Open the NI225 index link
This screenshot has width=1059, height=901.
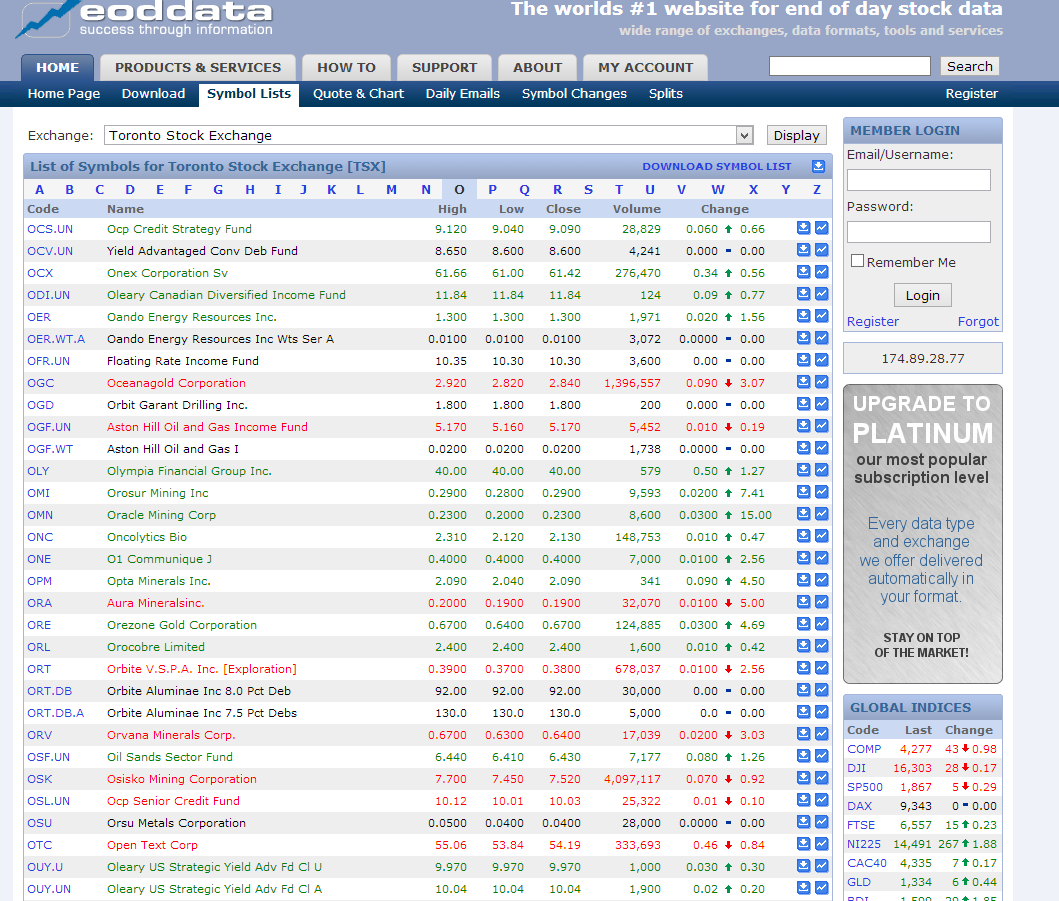tap(864, 844)
